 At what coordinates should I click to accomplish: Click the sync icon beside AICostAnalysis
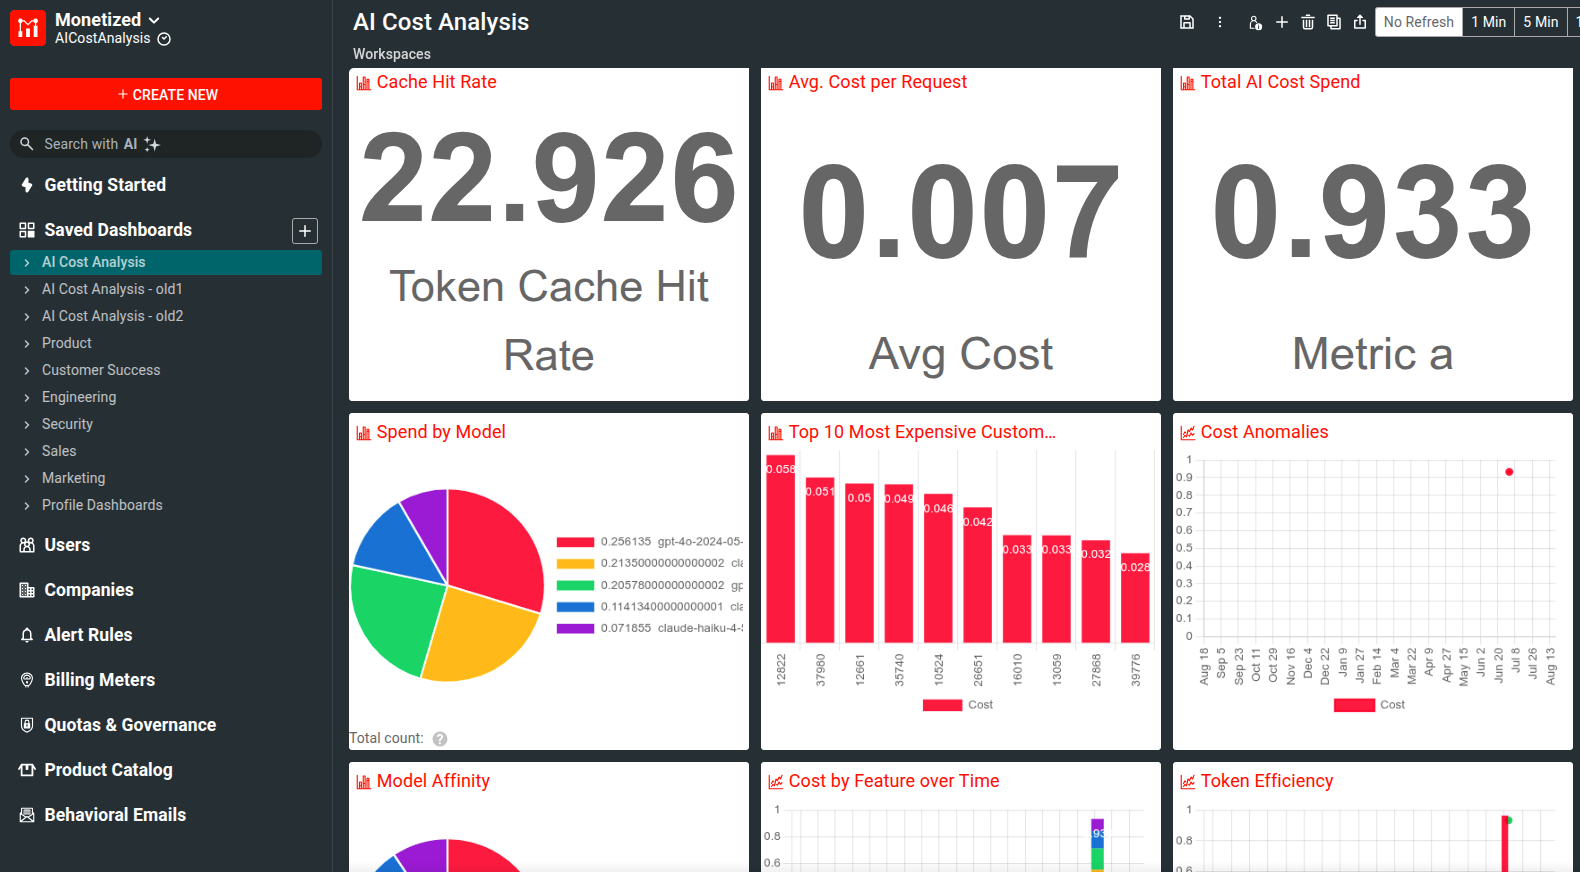point(164,39)
